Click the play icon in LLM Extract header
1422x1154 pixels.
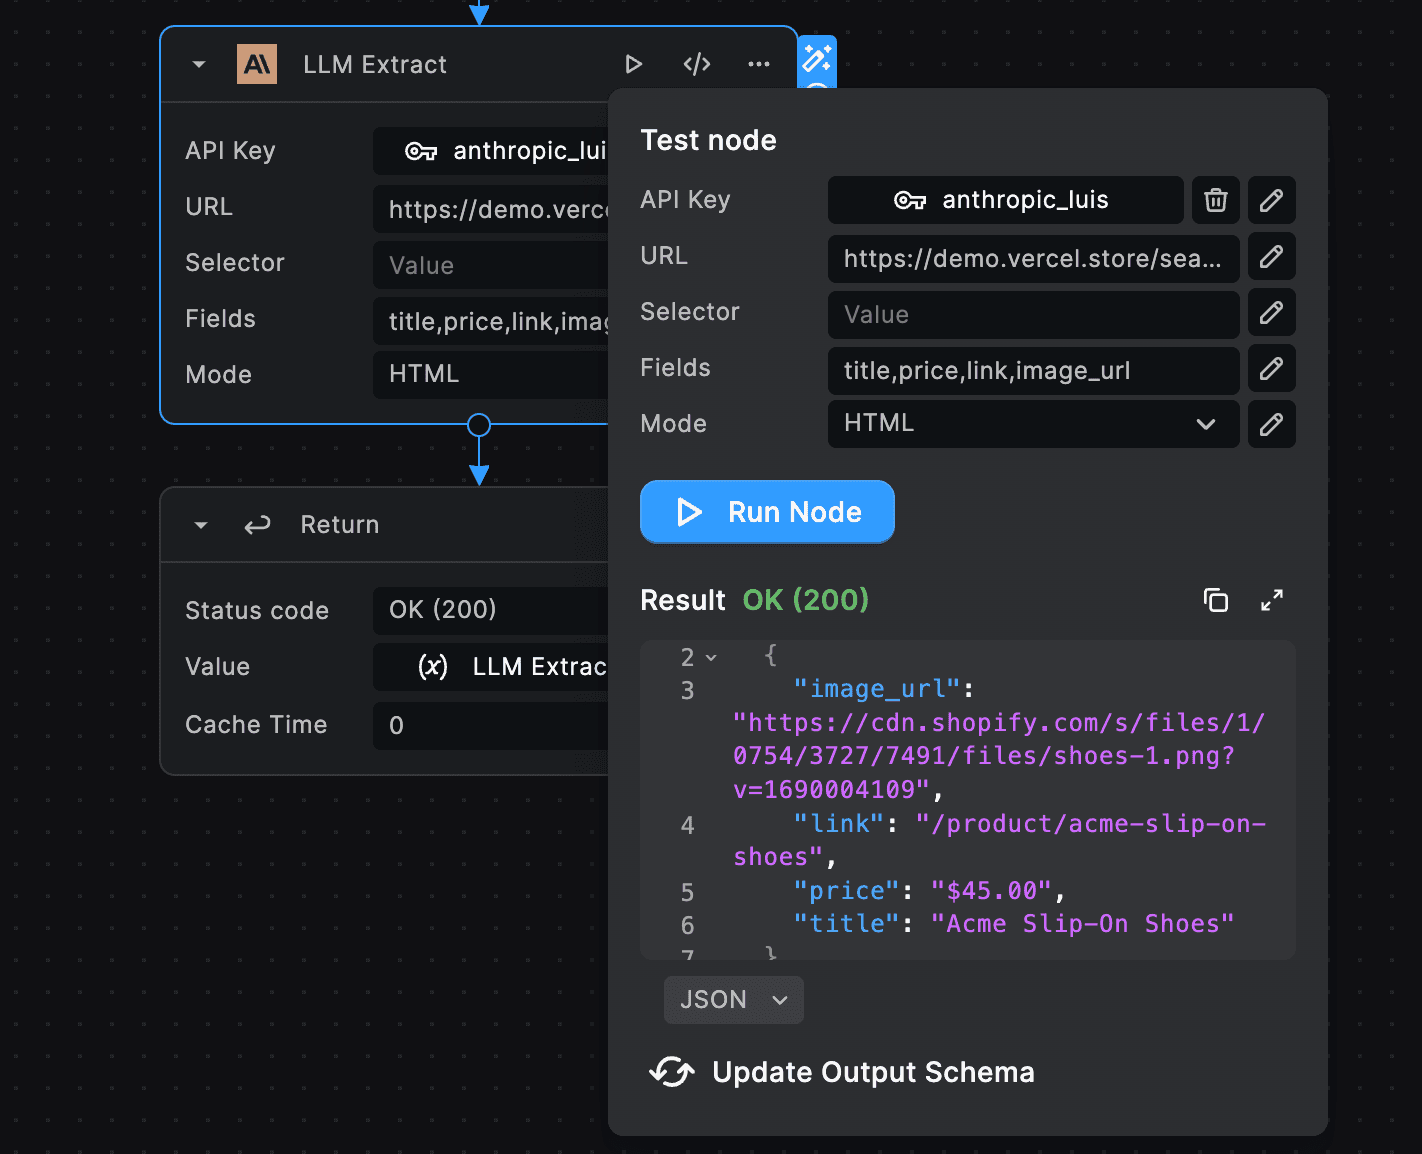[x=633, y=64]
